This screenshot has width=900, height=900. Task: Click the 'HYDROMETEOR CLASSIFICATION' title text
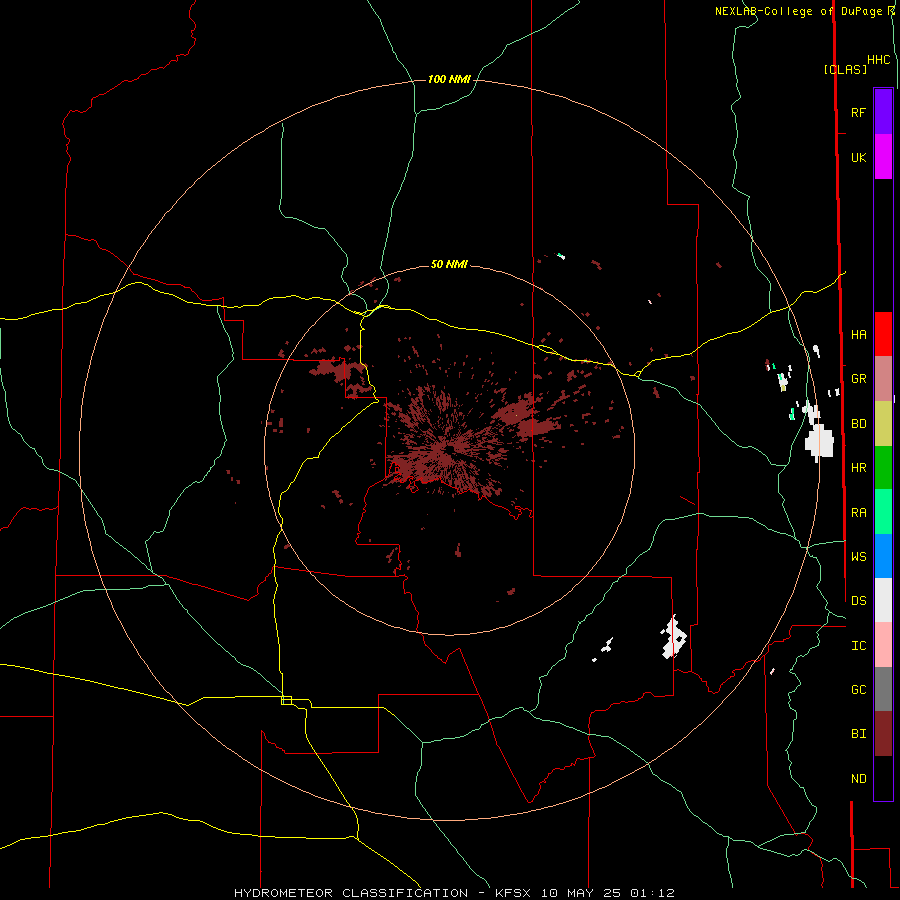tap(351, 893)
